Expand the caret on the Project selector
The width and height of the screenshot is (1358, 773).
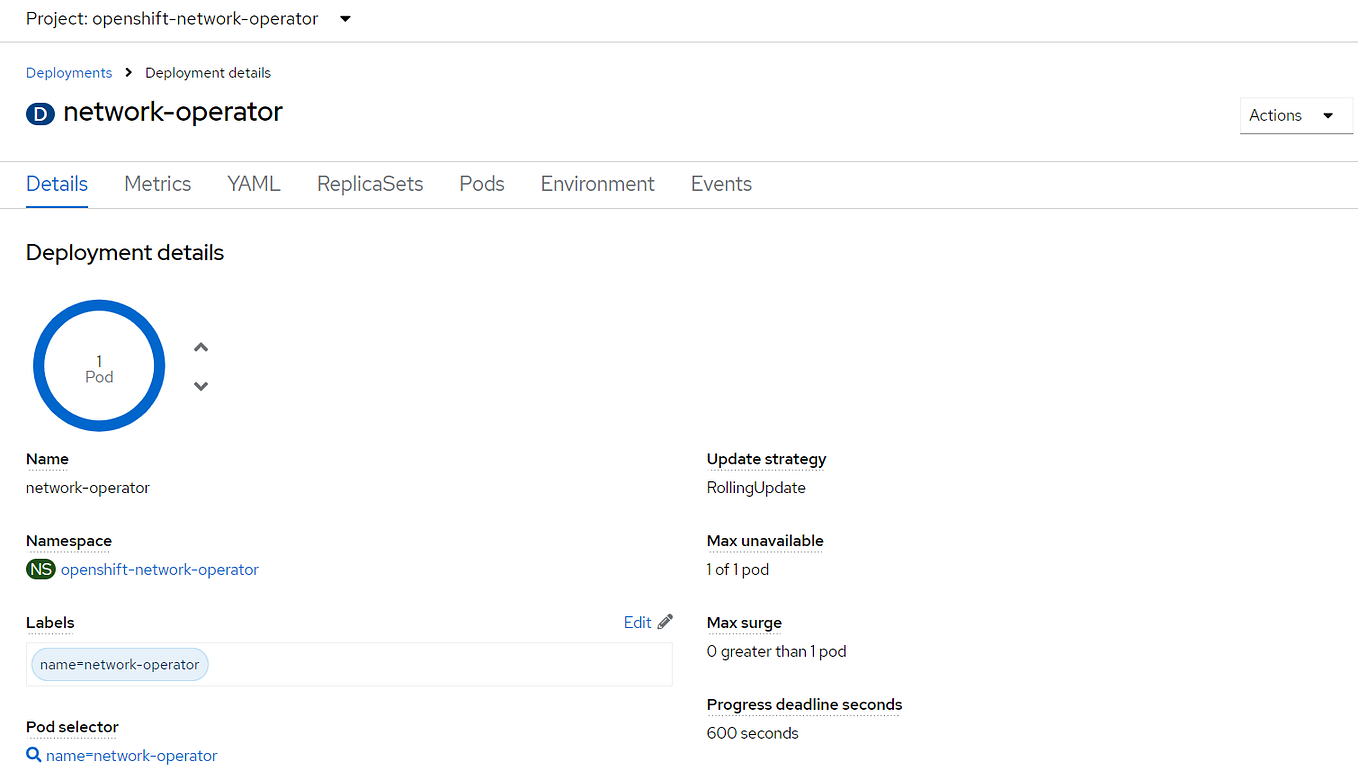point(344,18)
